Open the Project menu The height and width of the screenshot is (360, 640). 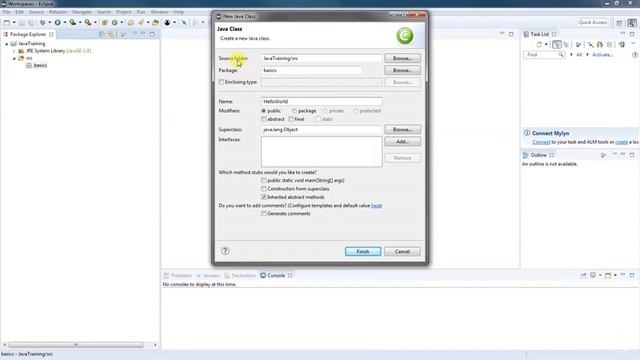click(x=124, y=12)
